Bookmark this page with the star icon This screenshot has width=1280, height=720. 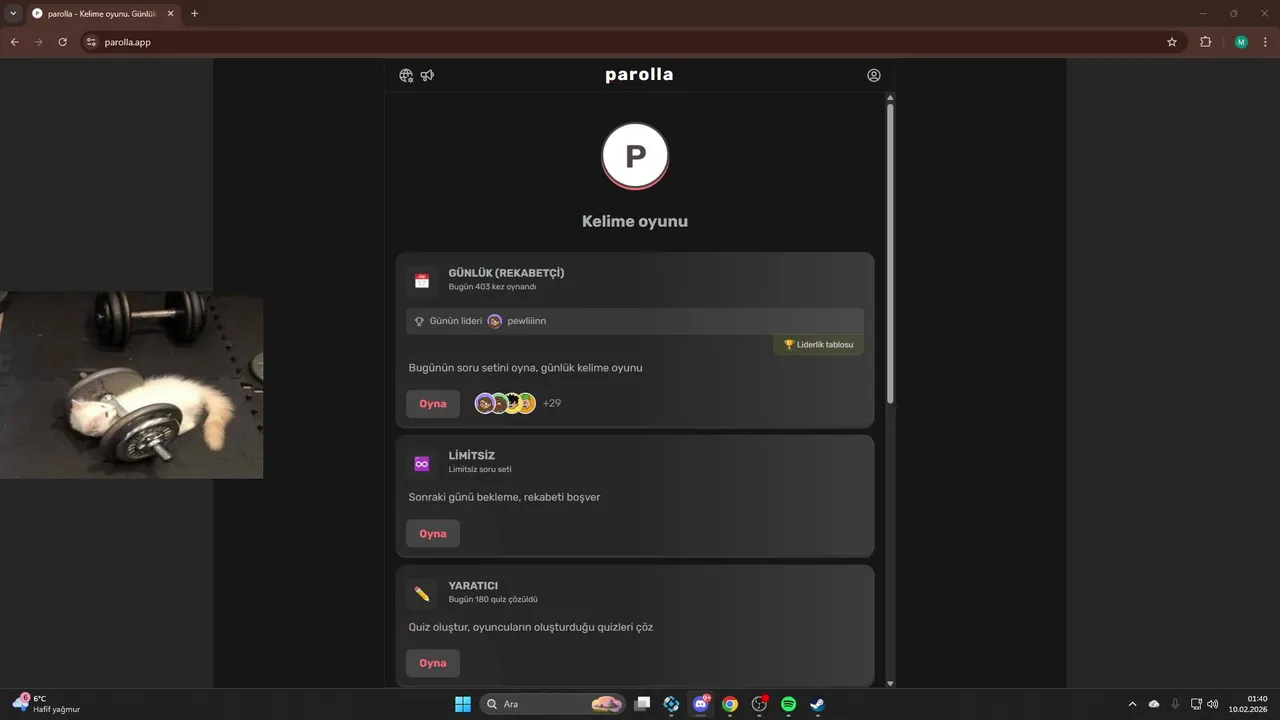pos(1172,42)
